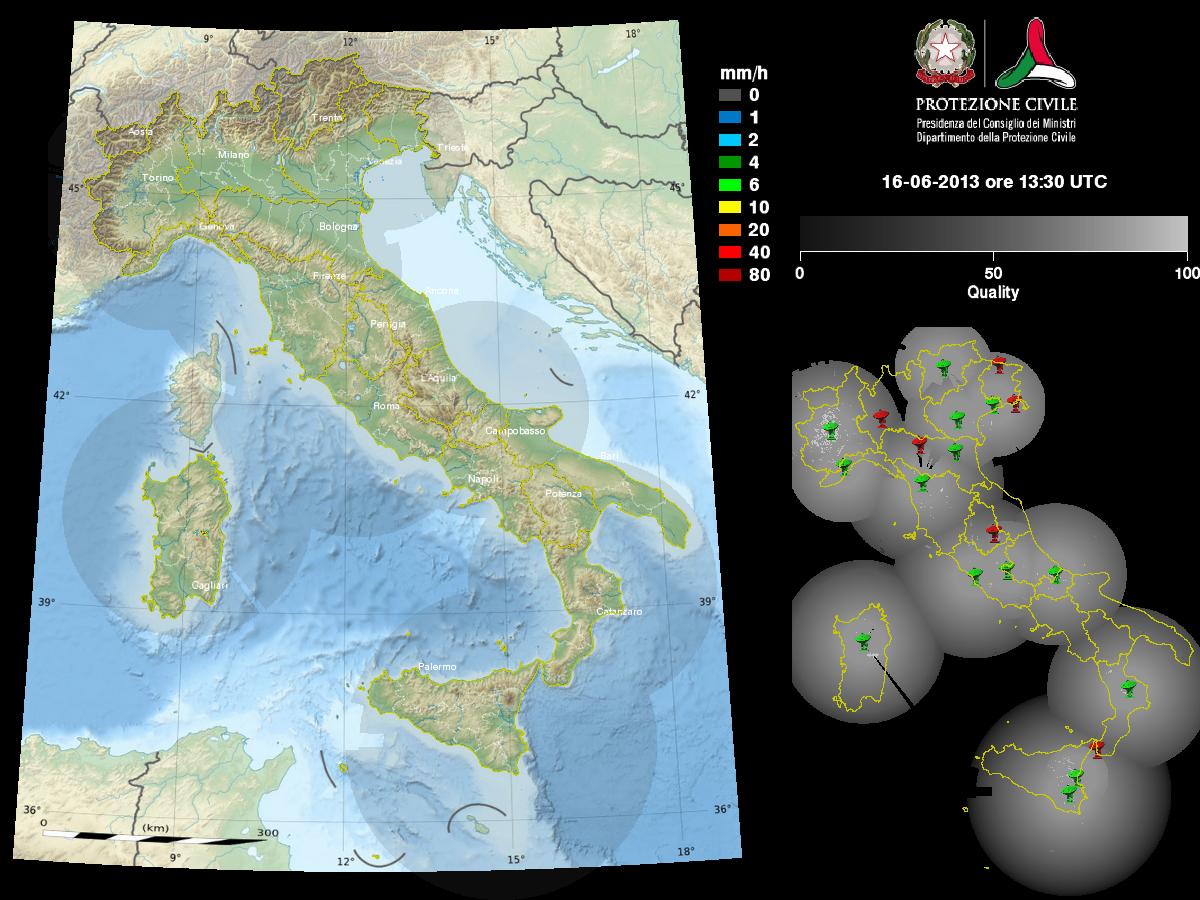
Task: Click the Palermo city label
Action: coord(436,666)
